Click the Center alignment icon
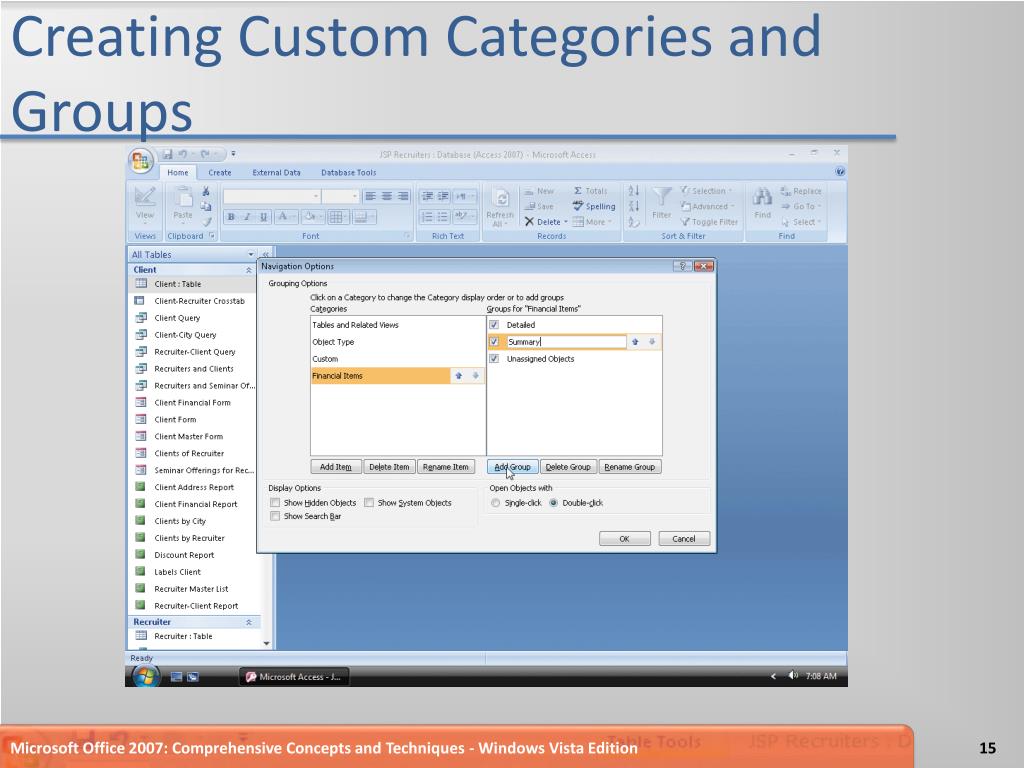This screenshot has width=1024, height=768. coord(387,196)
